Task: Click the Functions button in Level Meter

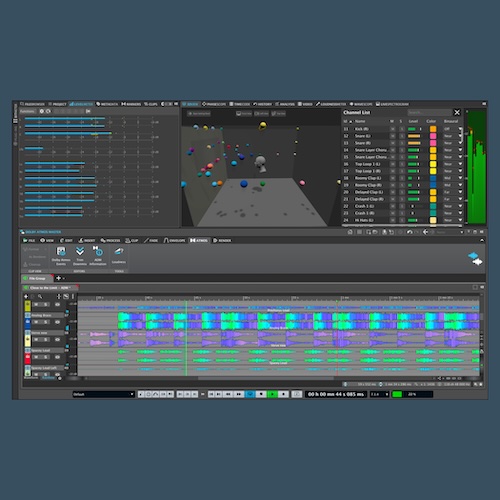Action: coord(28,111)
